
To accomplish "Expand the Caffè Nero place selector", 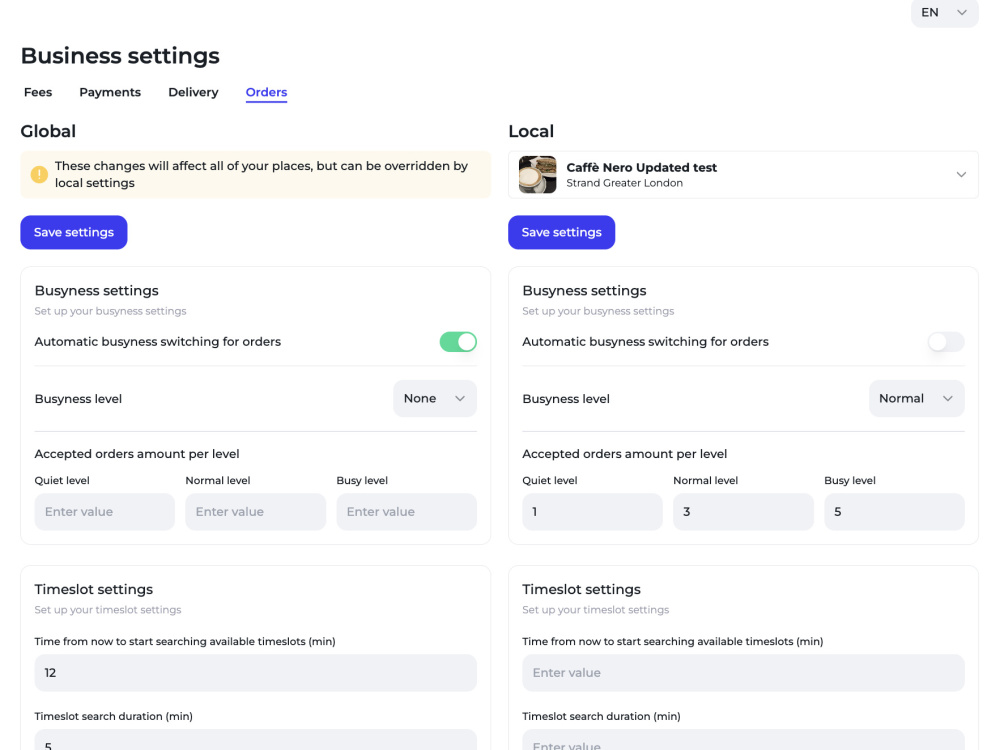I will click(x=743, y=175).
